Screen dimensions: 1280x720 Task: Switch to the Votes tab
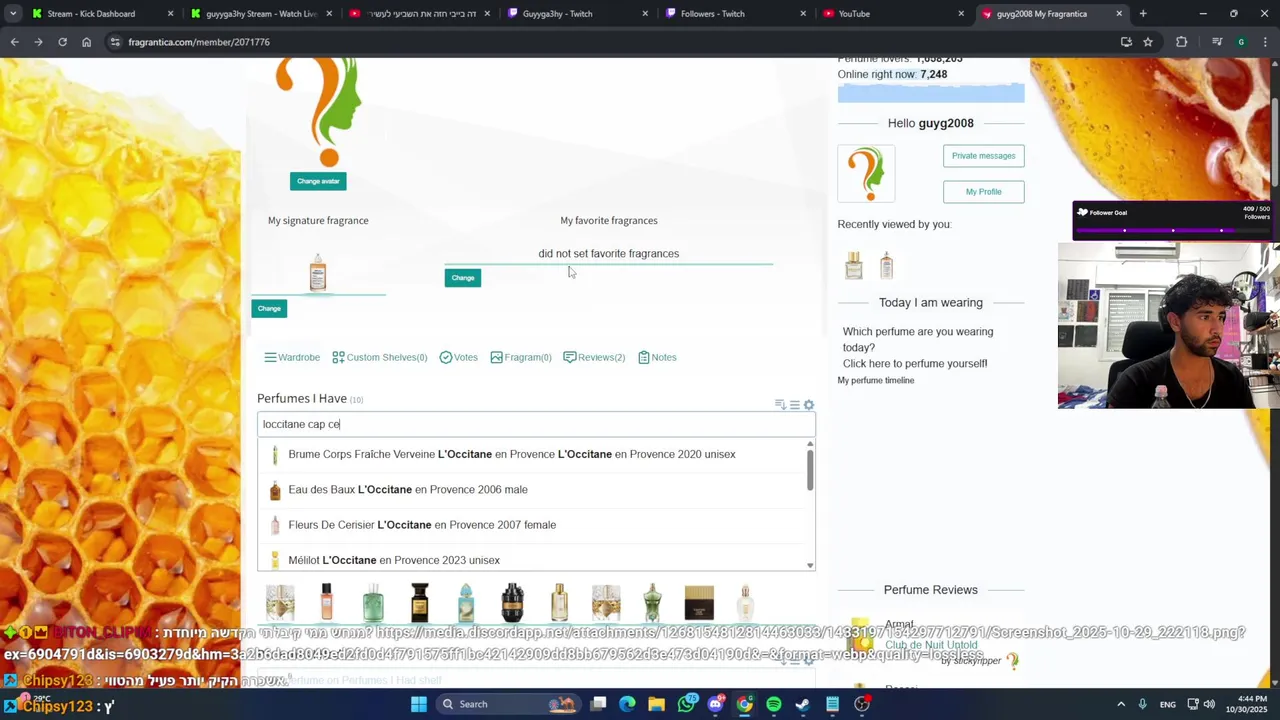pyautogui.click(x=459, y=357)
